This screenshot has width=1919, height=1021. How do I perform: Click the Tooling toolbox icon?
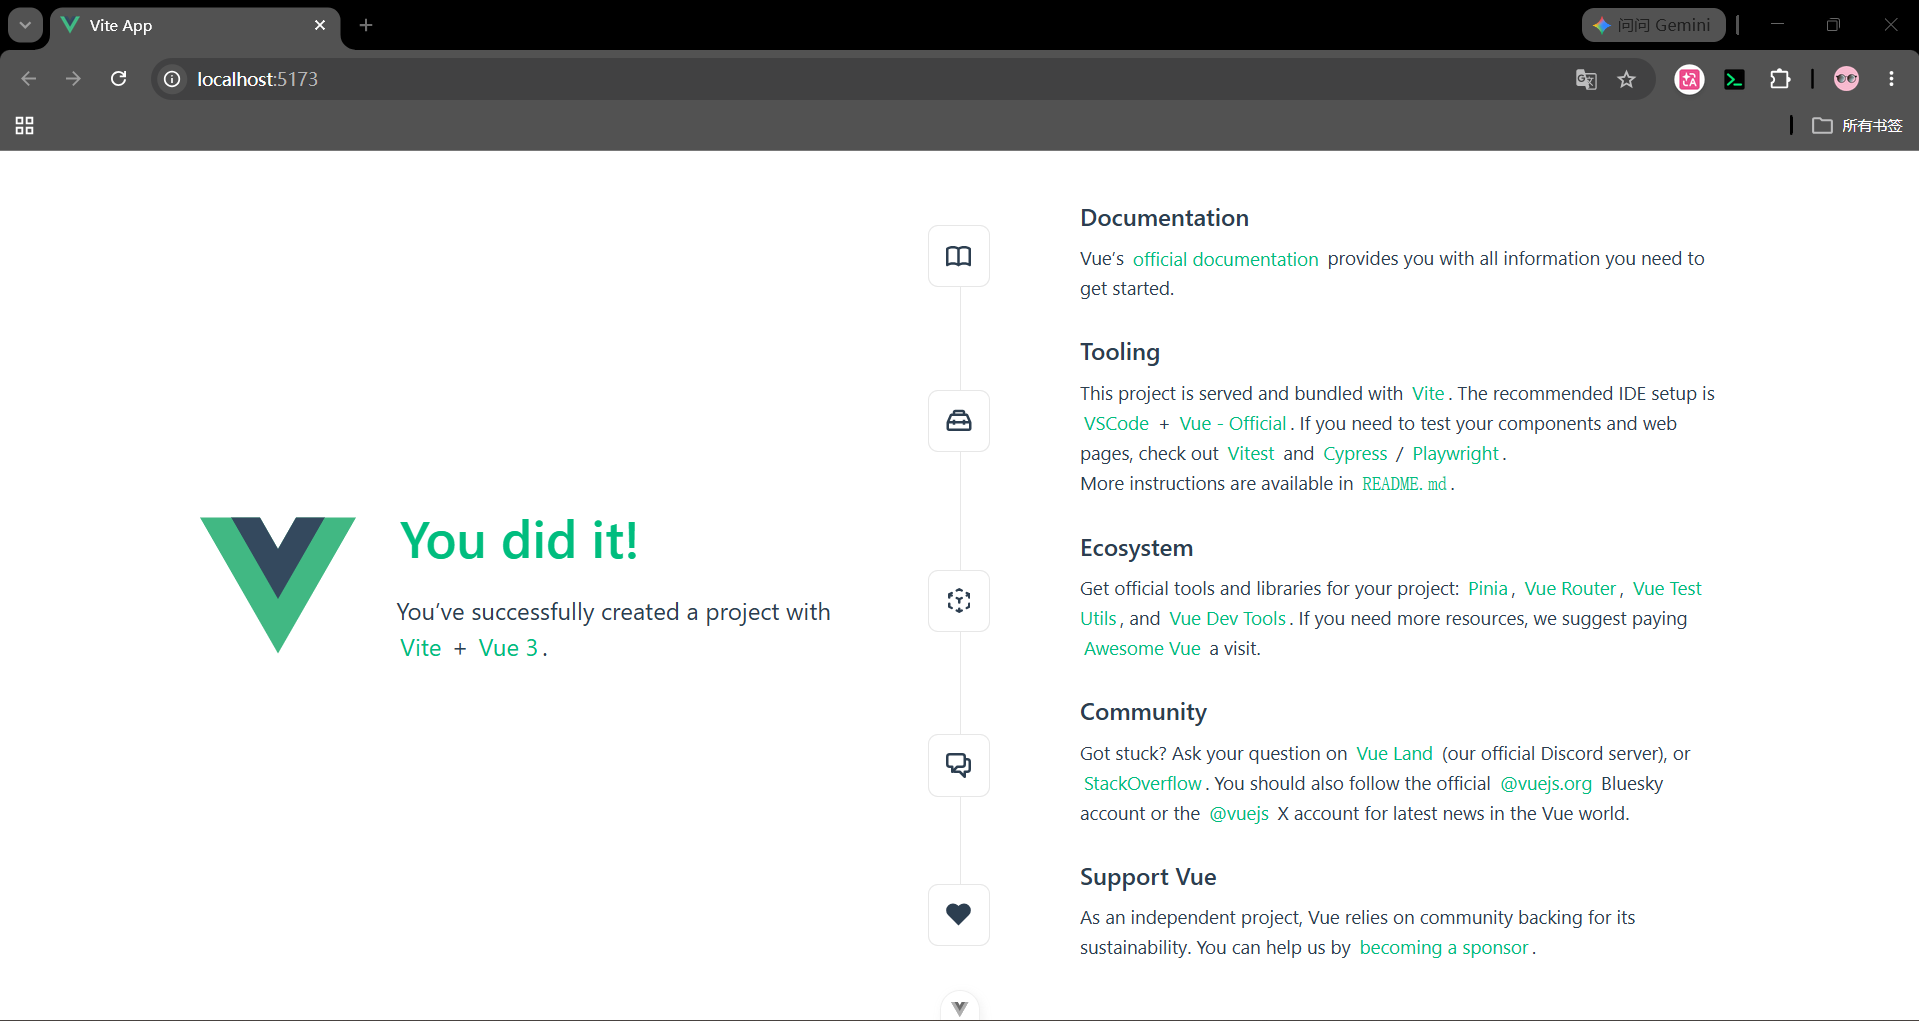pos(958,421)
